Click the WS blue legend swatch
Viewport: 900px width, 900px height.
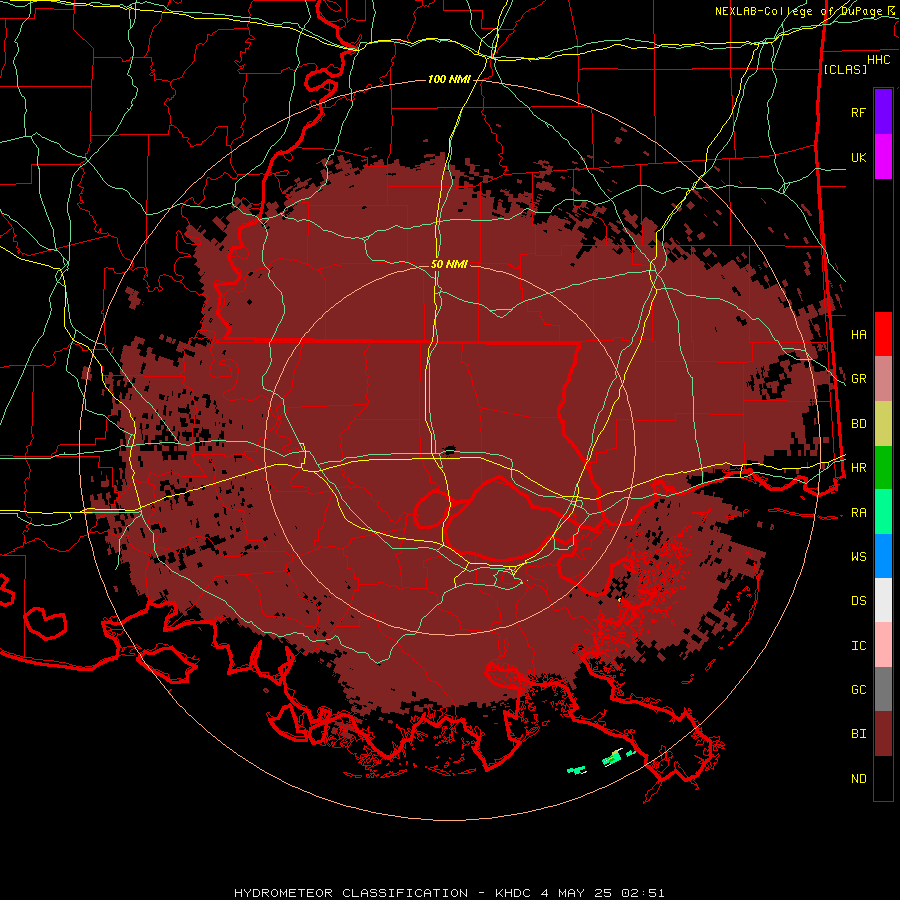tap(883, 556)
